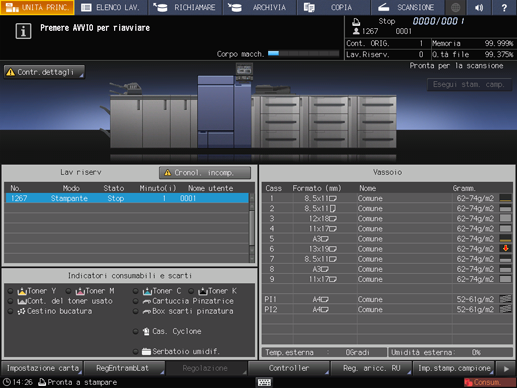517x388 pixels.
Task: Open the on-screen keyboard icon
Action: pos(264,382)
